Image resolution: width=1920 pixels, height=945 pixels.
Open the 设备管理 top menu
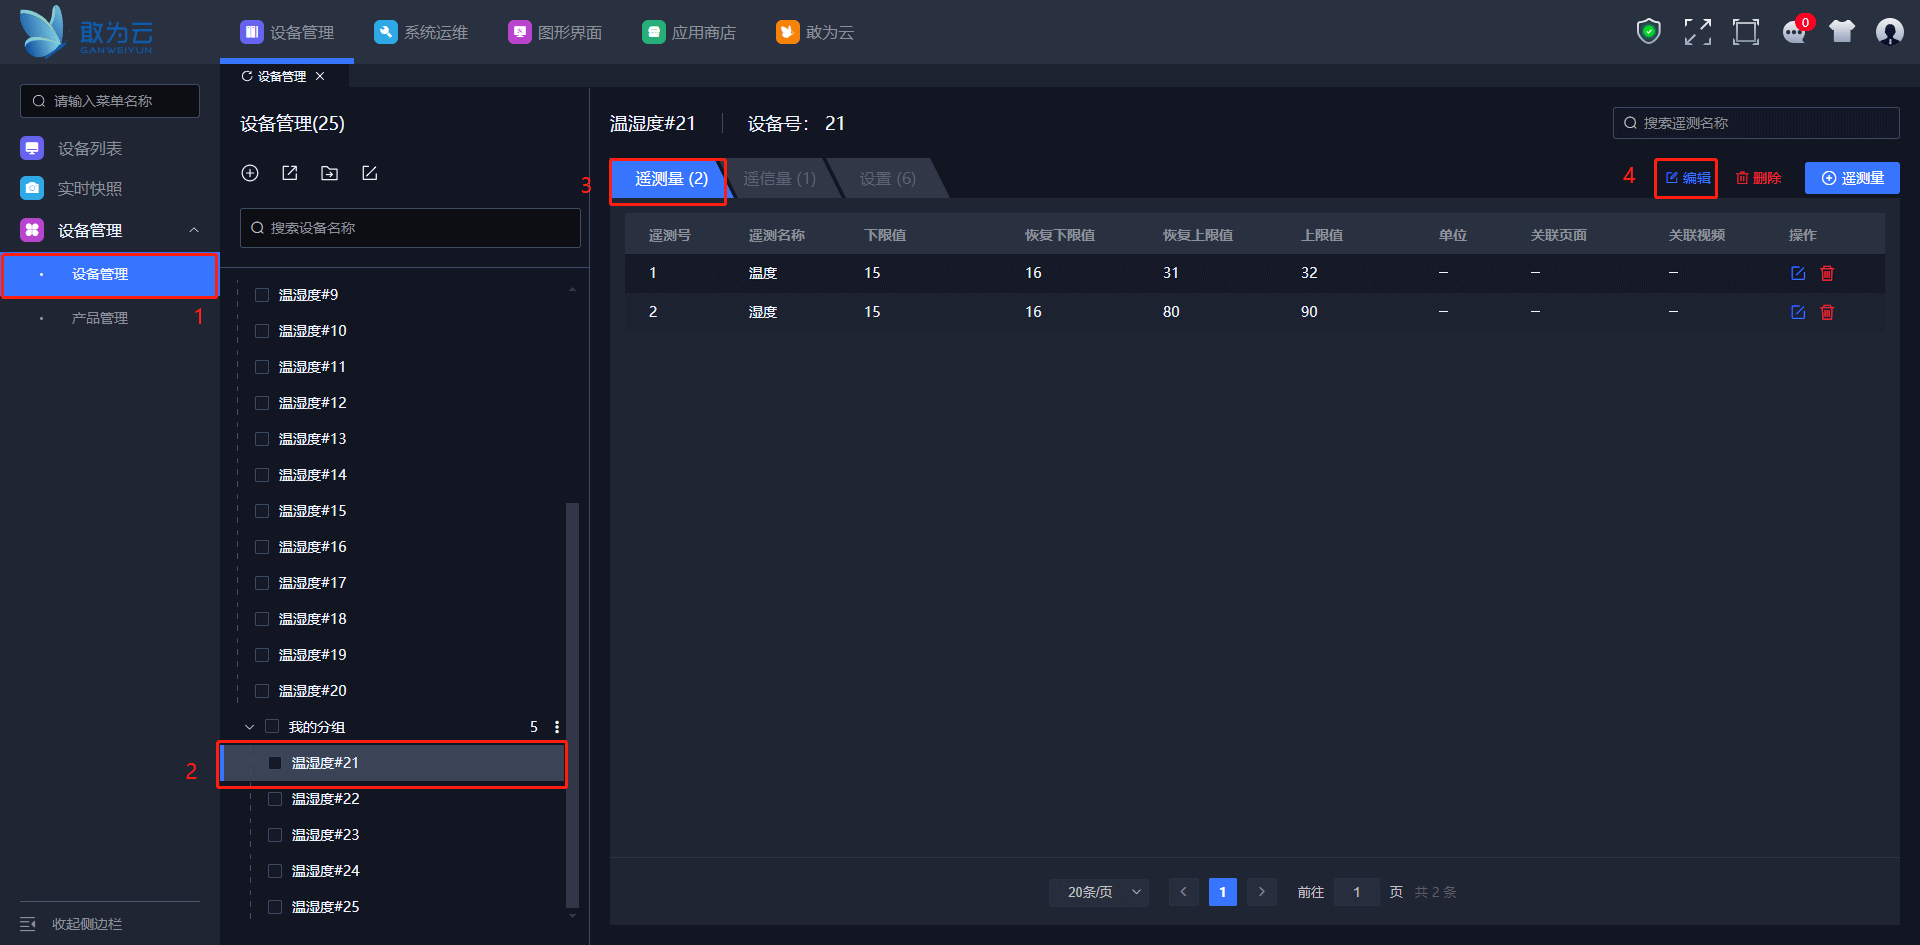pyautogui.click(x=287, y=32)
